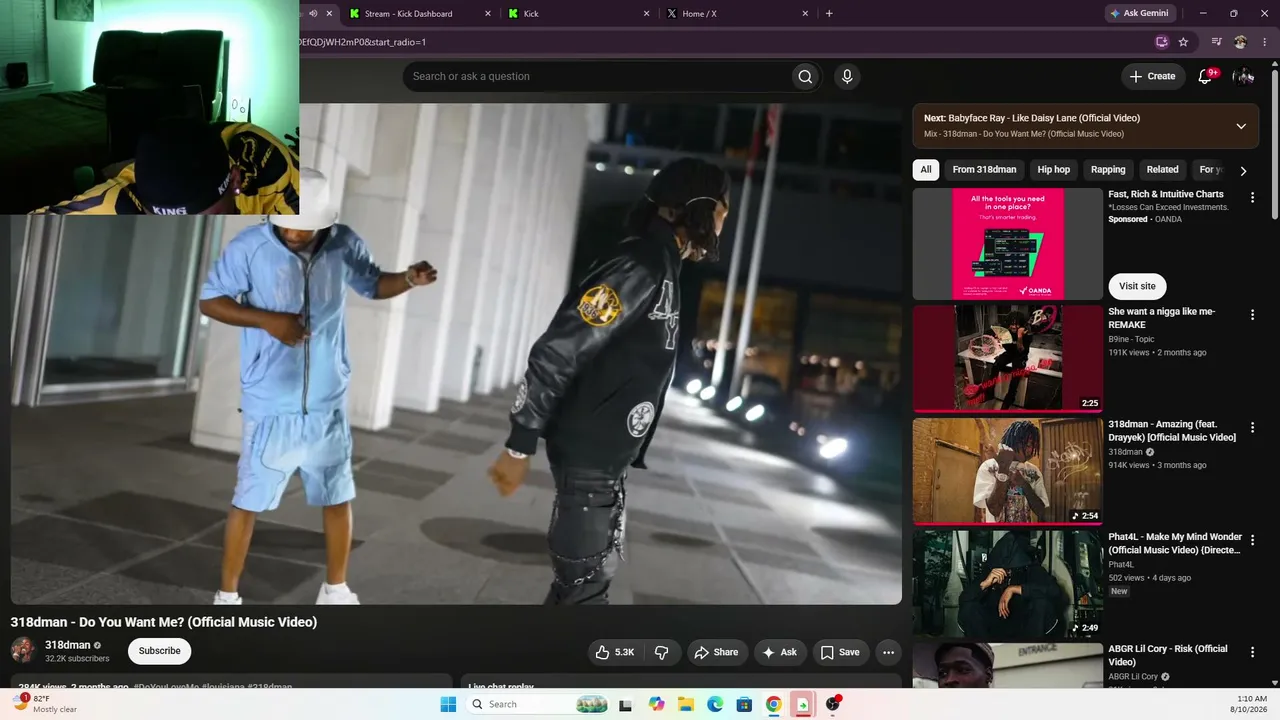
Task: Open the OANDA ad thumbnail
Action: click(1008, 244)
